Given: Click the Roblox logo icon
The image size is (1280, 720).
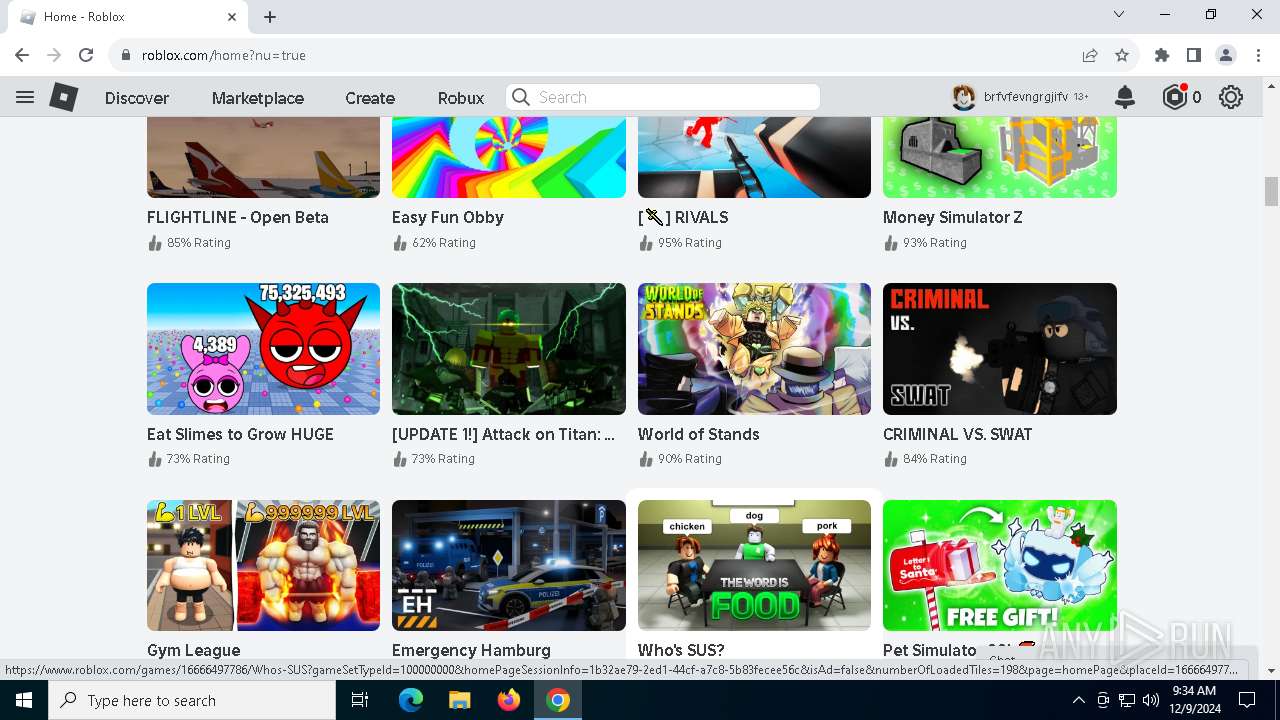Looking at the screenshot, I should point(64,97).
